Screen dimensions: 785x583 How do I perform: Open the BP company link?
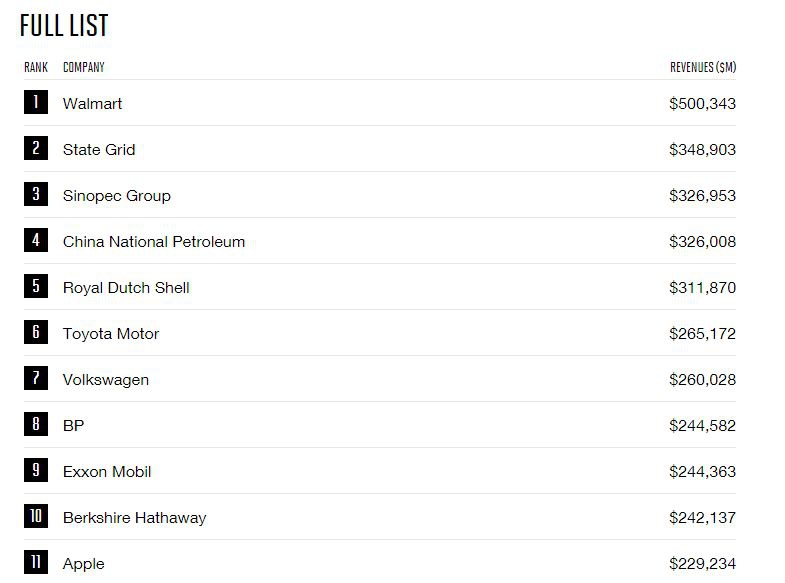73,426
